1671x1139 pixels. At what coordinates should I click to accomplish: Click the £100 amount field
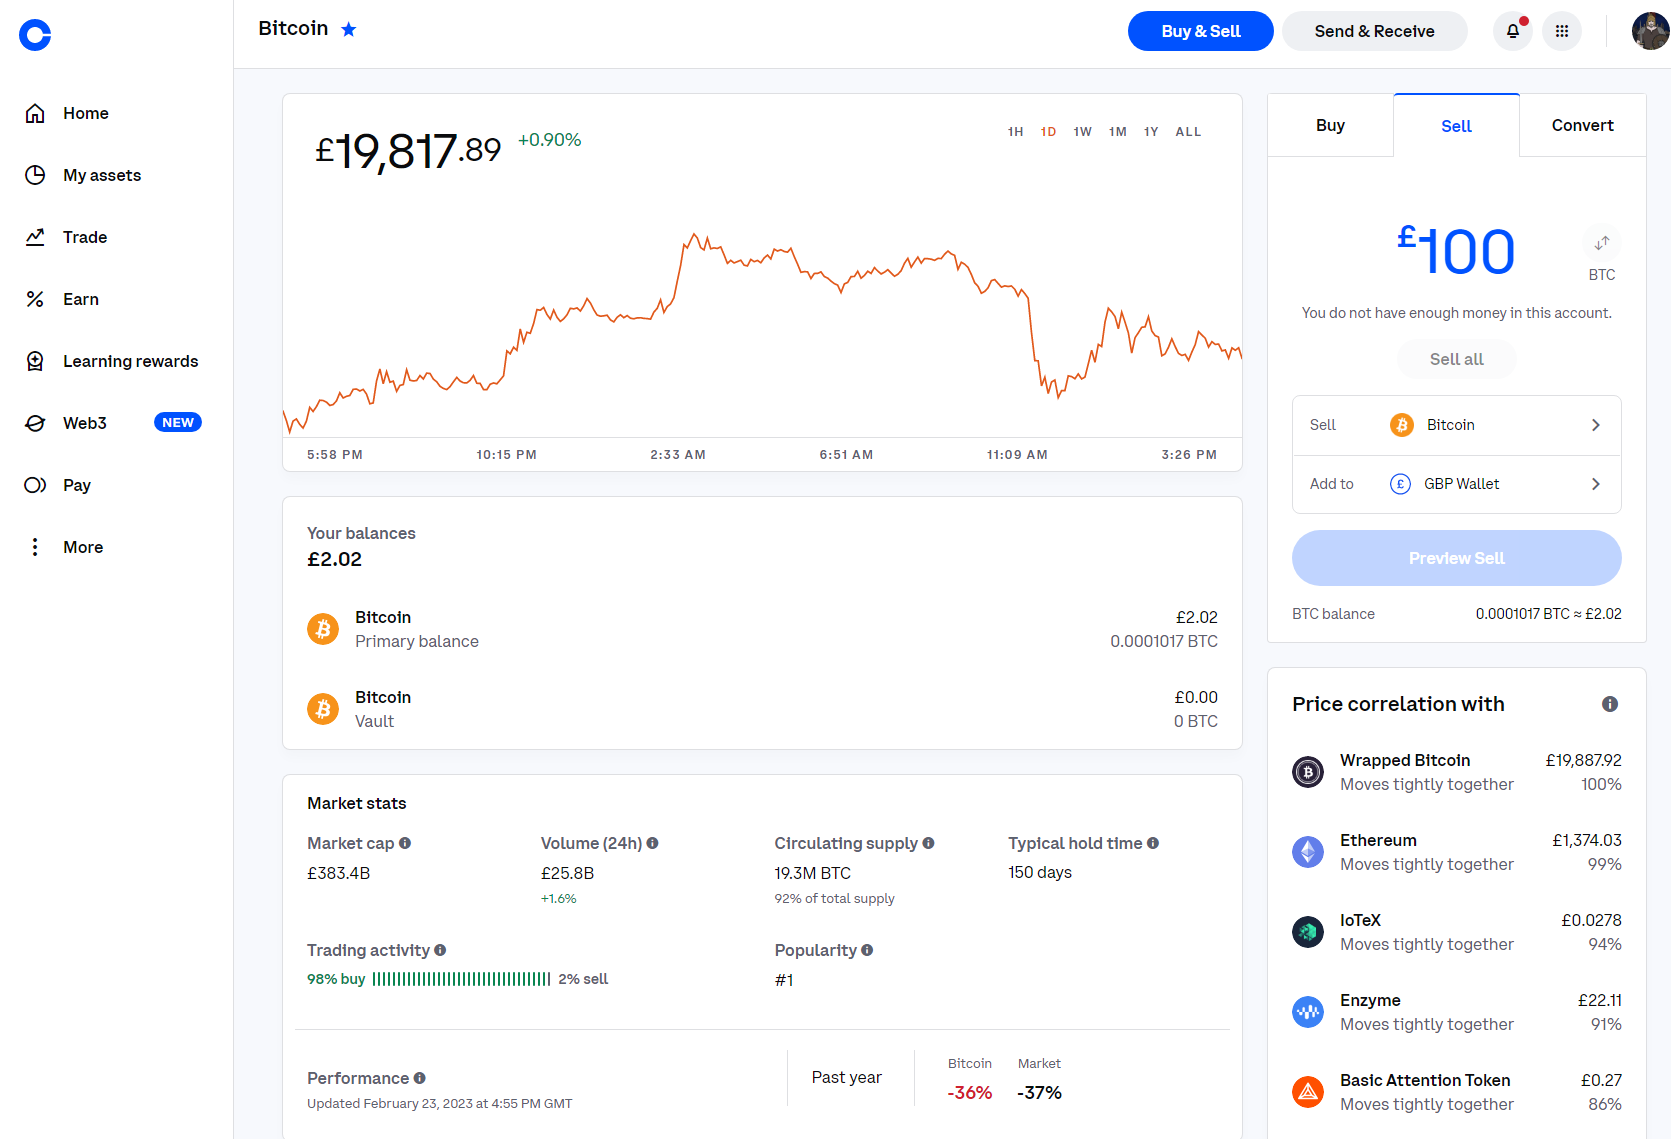tap(1456, 251)
